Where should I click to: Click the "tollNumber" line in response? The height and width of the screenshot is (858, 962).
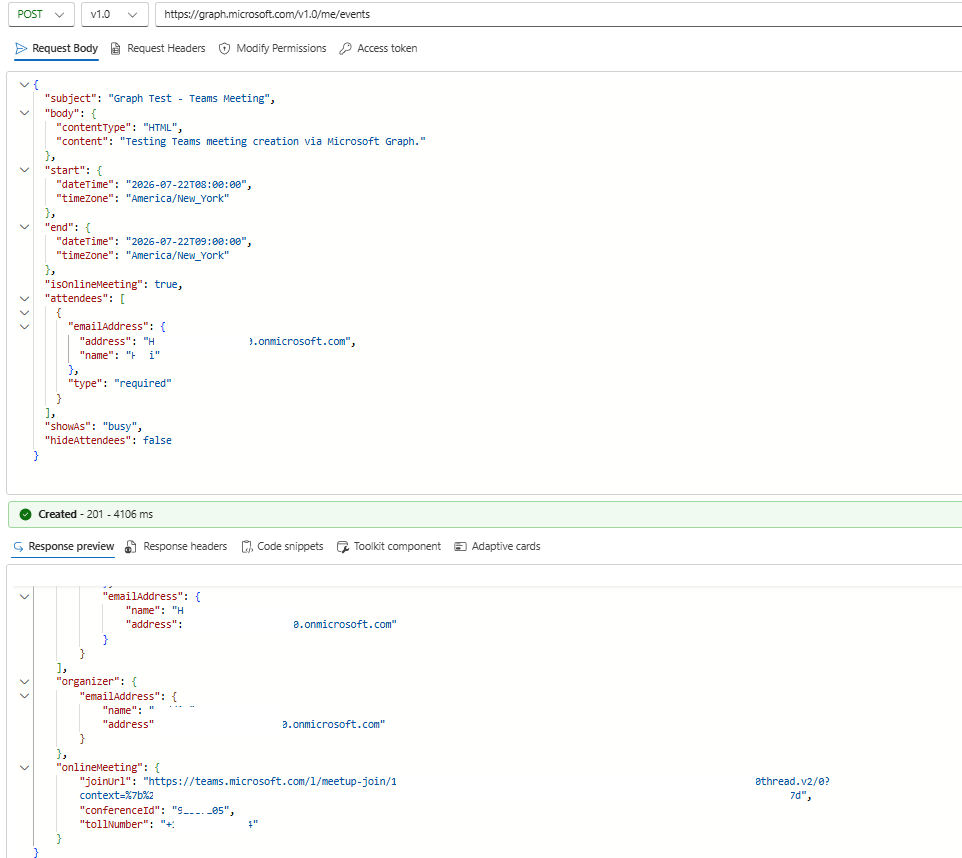pos(169,824)
